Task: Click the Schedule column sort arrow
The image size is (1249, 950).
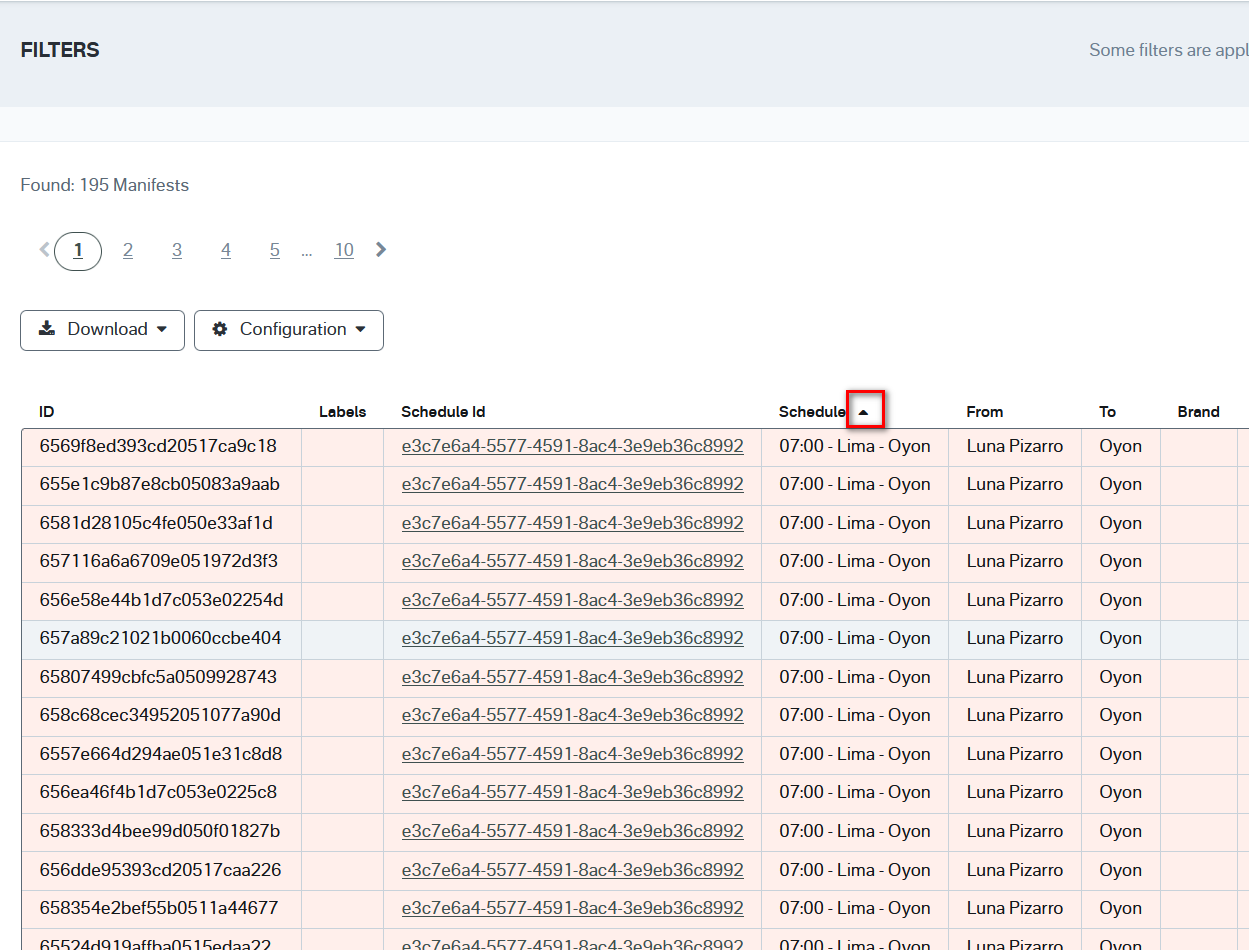Action: pos(864,411)
